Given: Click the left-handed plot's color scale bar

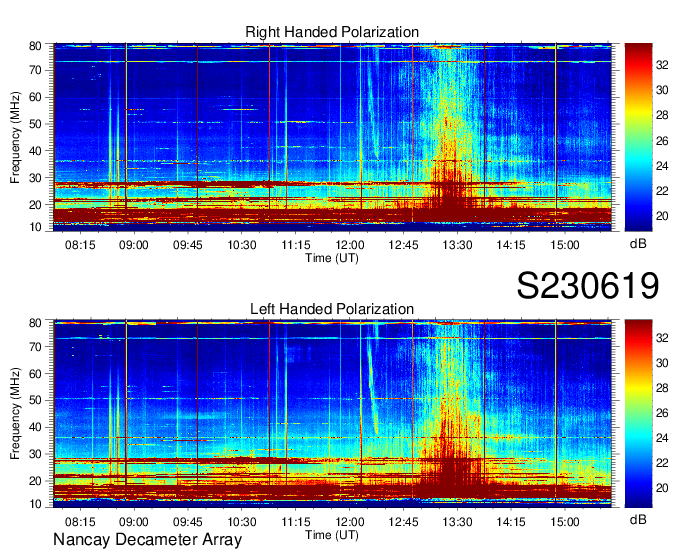Looking at the screenshot, I should (638, 413).
